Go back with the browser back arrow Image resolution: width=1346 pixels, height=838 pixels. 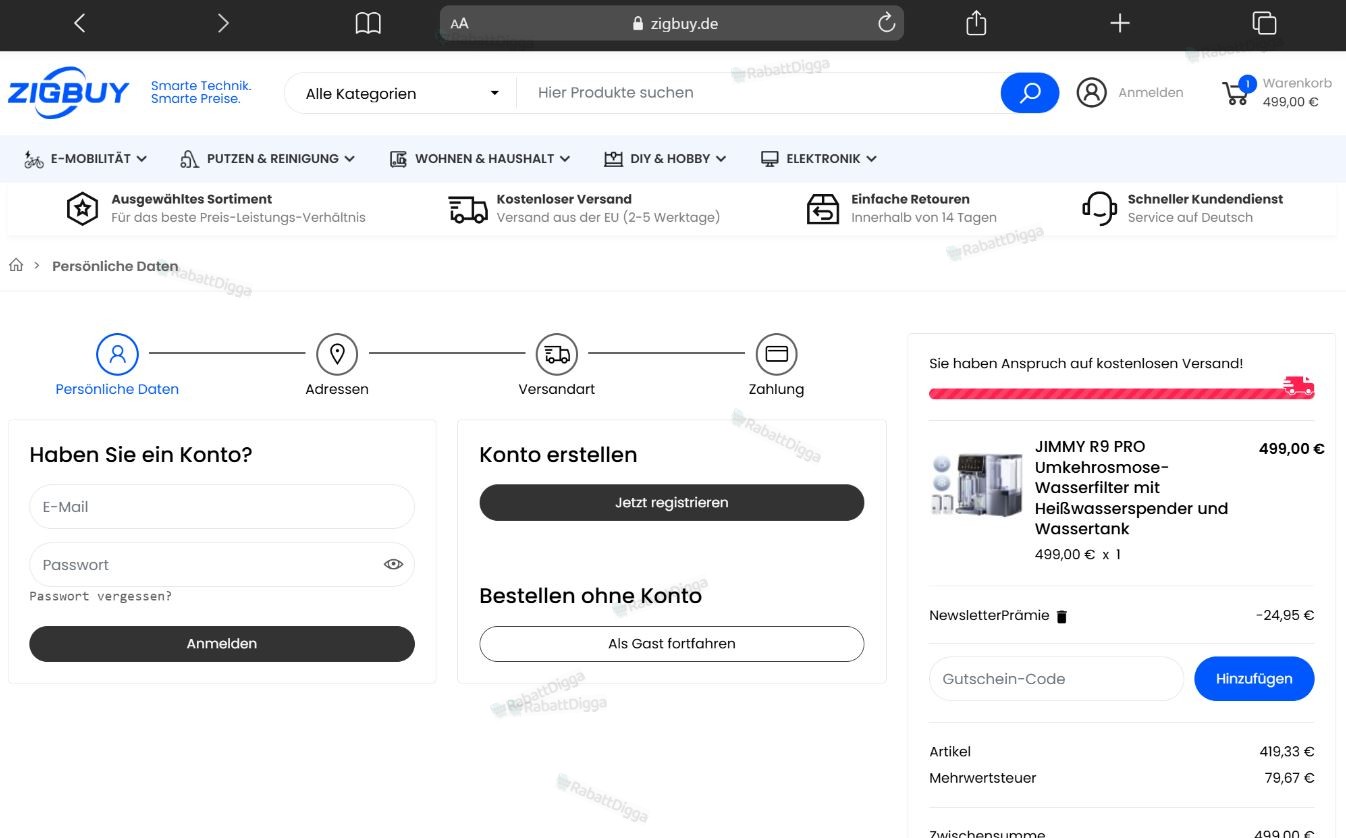pos(80,23)
